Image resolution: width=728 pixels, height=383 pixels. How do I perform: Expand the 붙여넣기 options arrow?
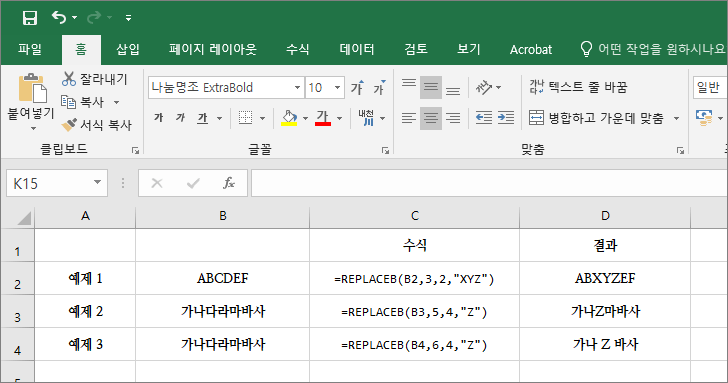(32, 129)
